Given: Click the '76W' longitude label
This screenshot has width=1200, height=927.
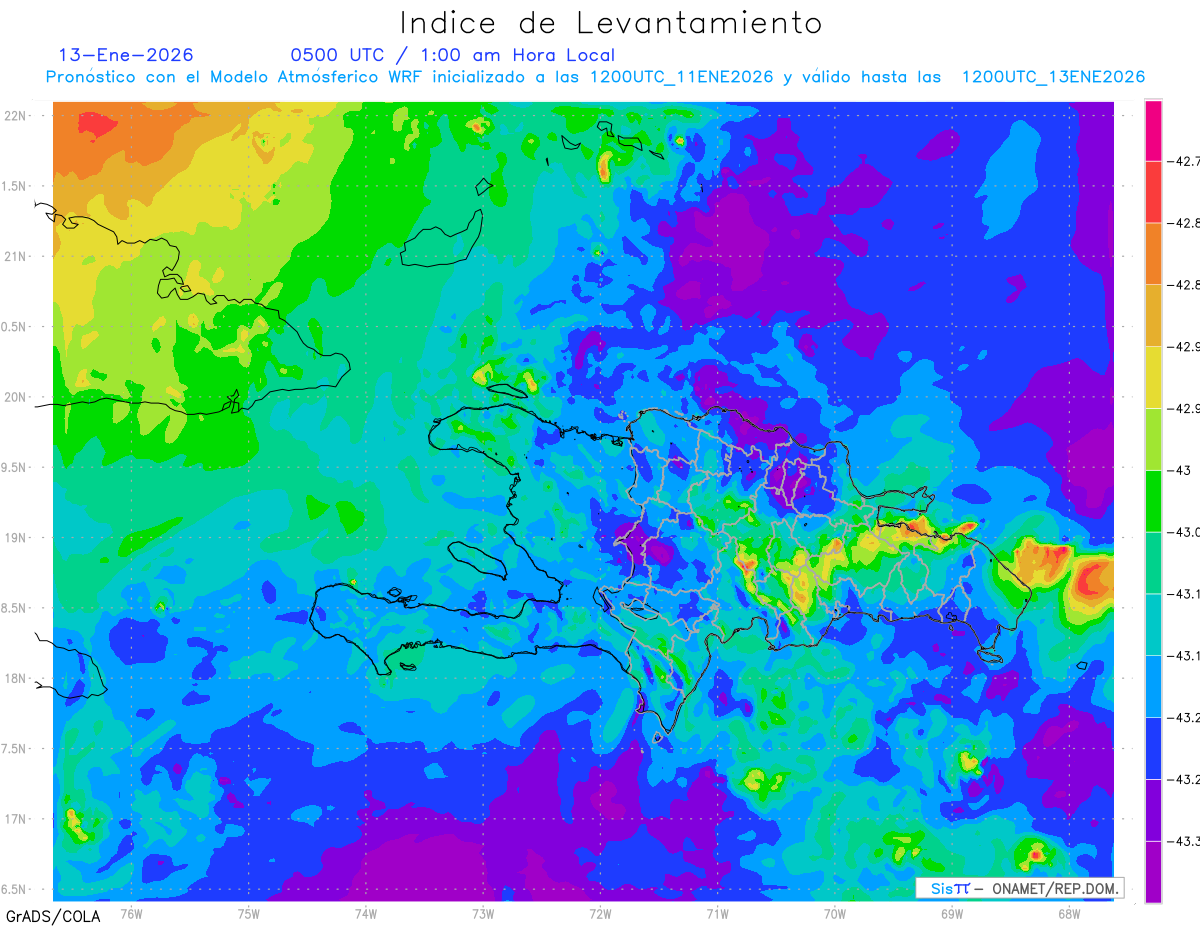Looking at the screenshot, I should click(x=131, y=913).
